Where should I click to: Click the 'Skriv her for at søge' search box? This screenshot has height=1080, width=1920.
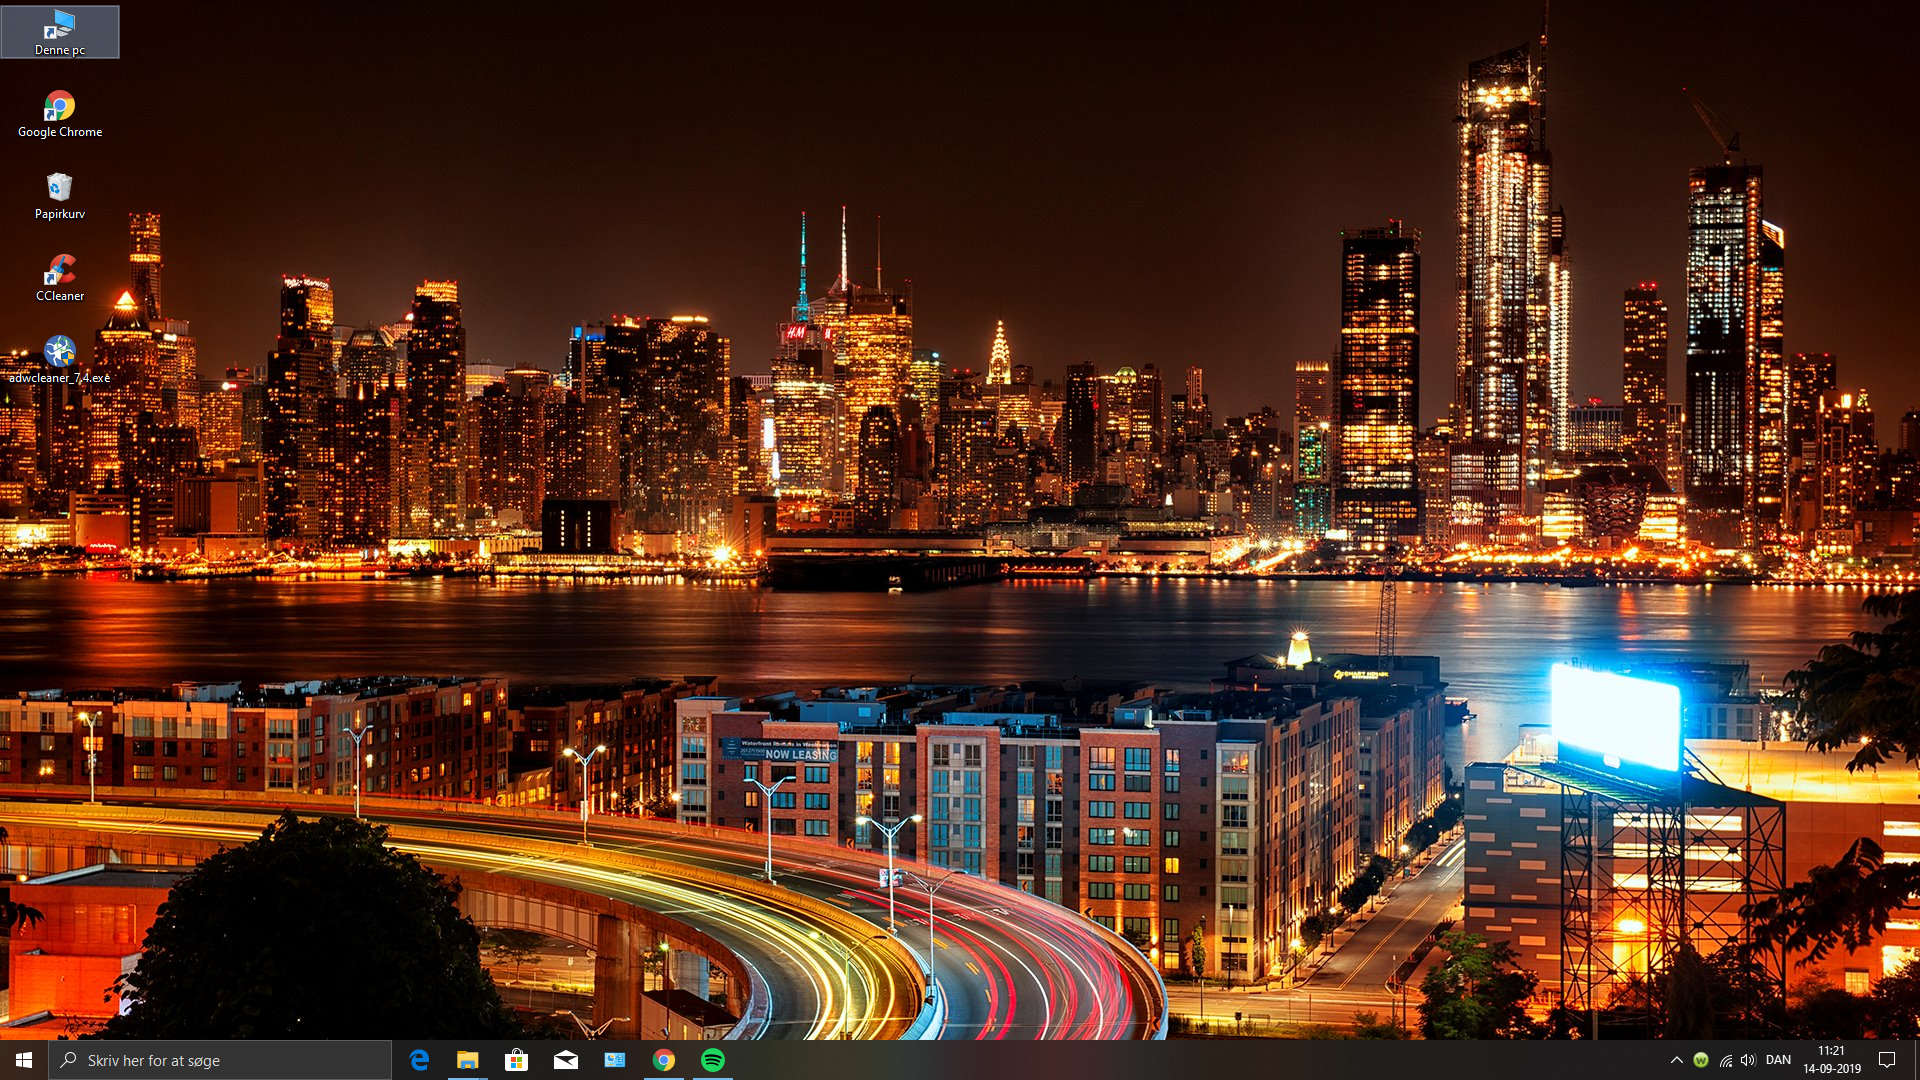click(x=220, y=1060)
